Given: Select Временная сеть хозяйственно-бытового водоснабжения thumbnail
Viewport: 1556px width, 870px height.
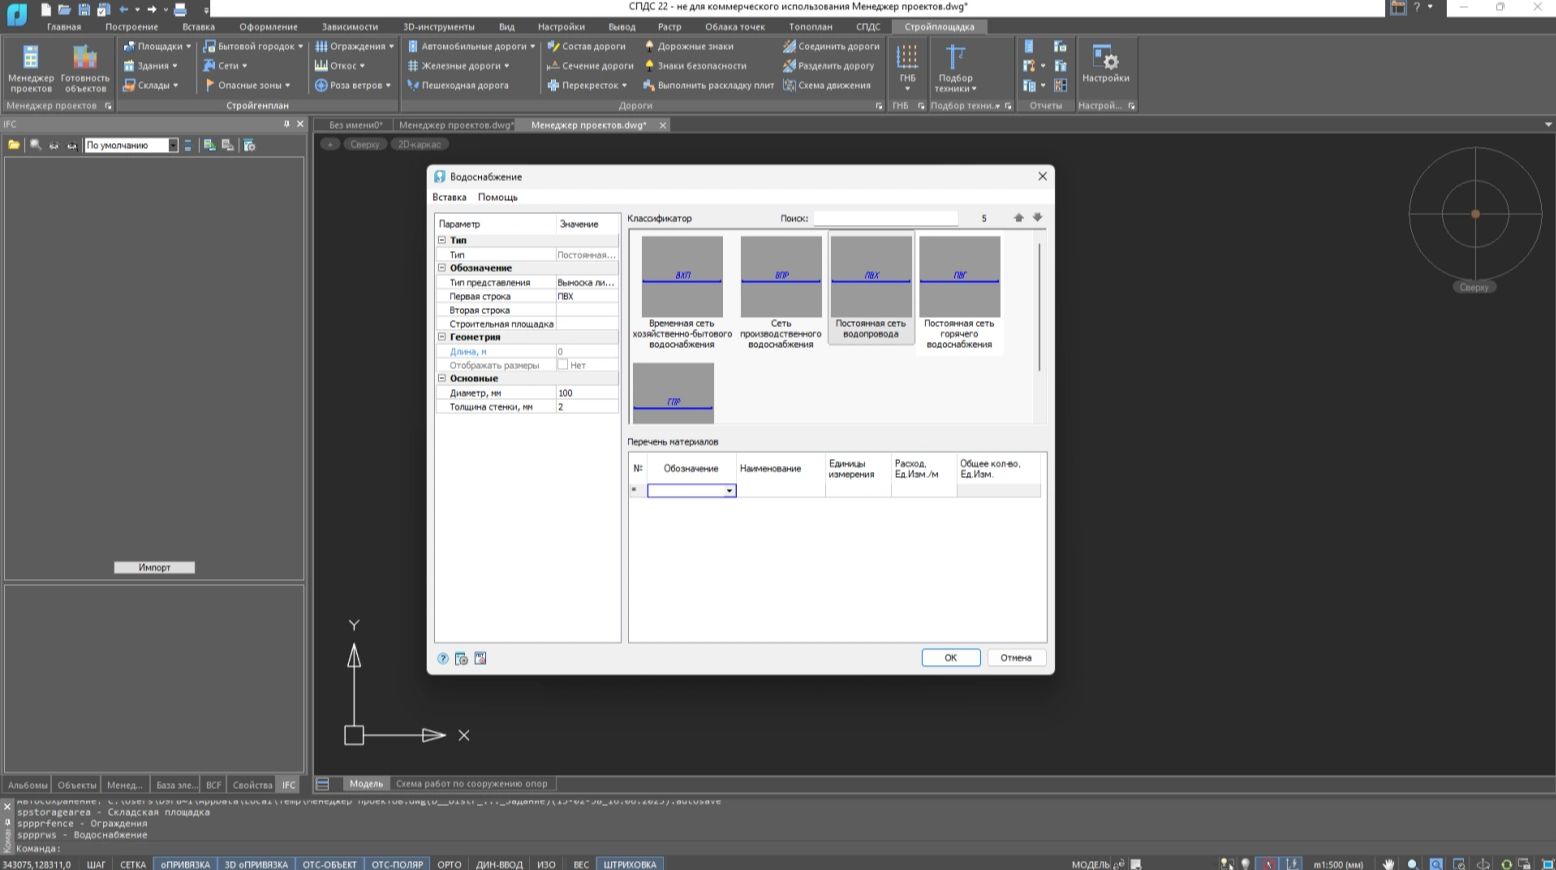Looking at the screenshot, I should pyautogui.click(x=682, y=292).
